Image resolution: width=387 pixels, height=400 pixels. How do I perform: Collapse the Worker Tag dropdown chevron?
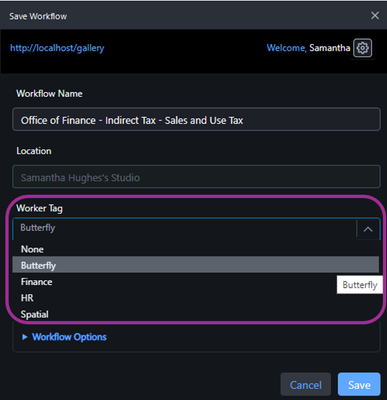tap(368, 229)
